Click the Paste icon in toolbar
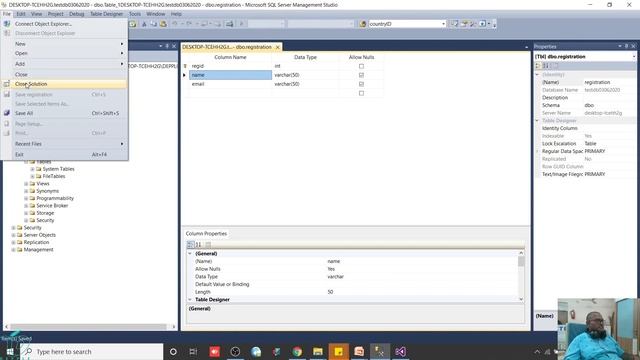Viewport: 640px width, 360px height. 163,24
